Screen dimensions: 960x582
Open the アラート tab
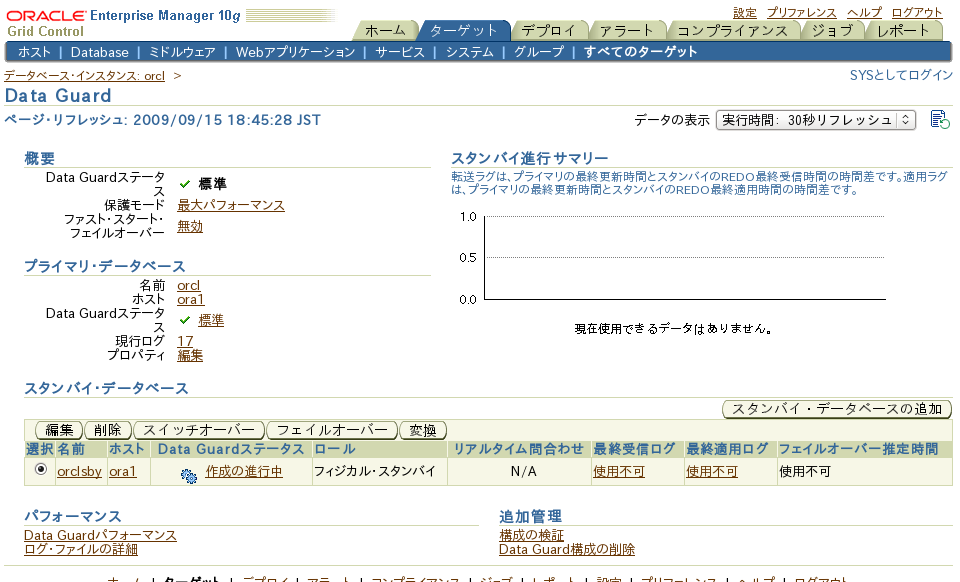tap(626, 30)
